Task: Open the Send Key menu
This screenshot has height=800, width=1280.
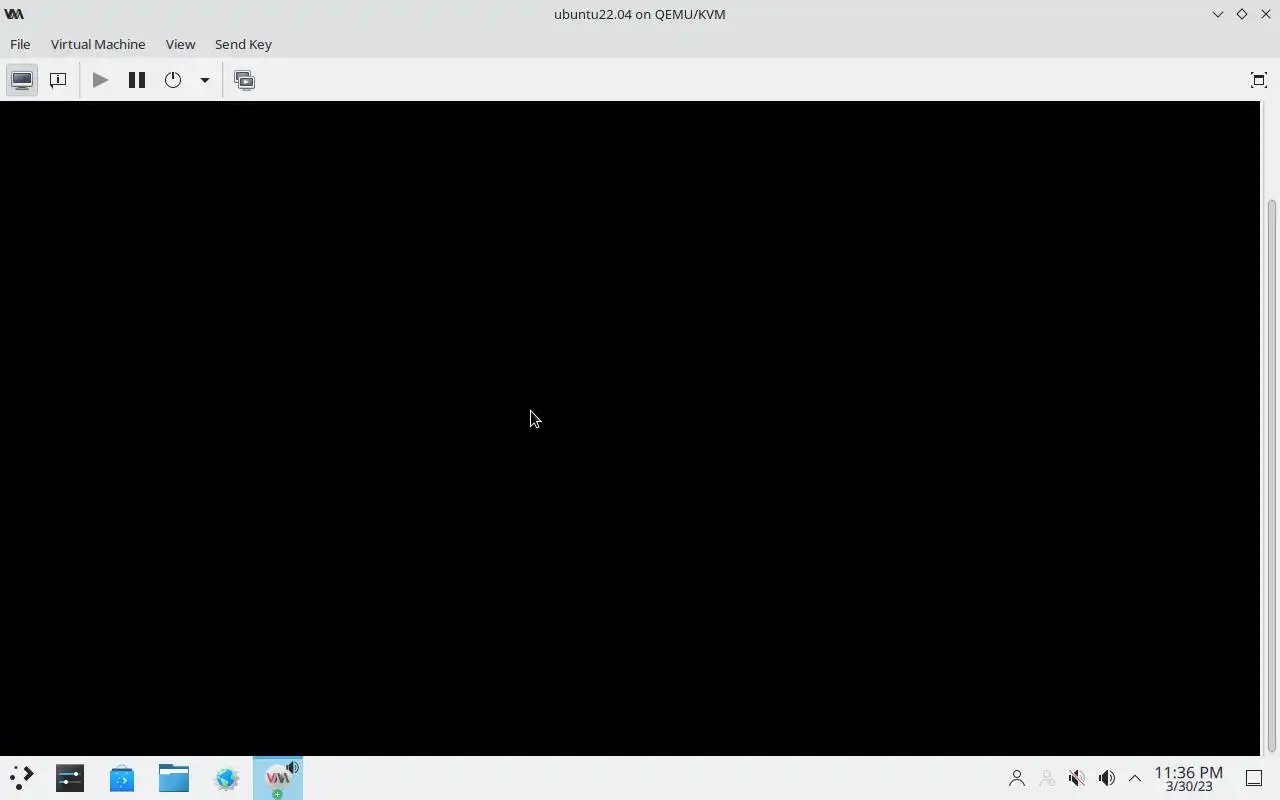Action: click(x=243, y=44)
